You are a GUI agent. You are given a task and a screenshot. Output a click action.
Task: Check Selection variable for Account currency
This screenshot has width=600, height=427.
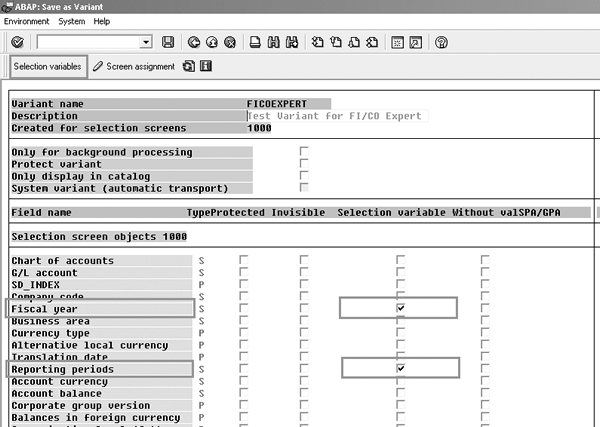[x=400, y=381]
